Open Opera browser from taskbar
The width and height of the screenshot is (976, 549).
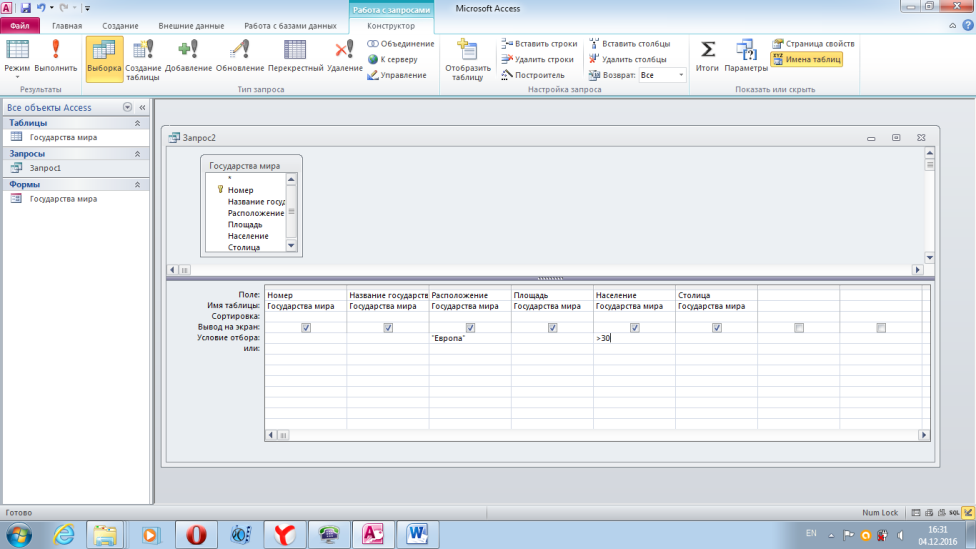(x=196, y=534)
